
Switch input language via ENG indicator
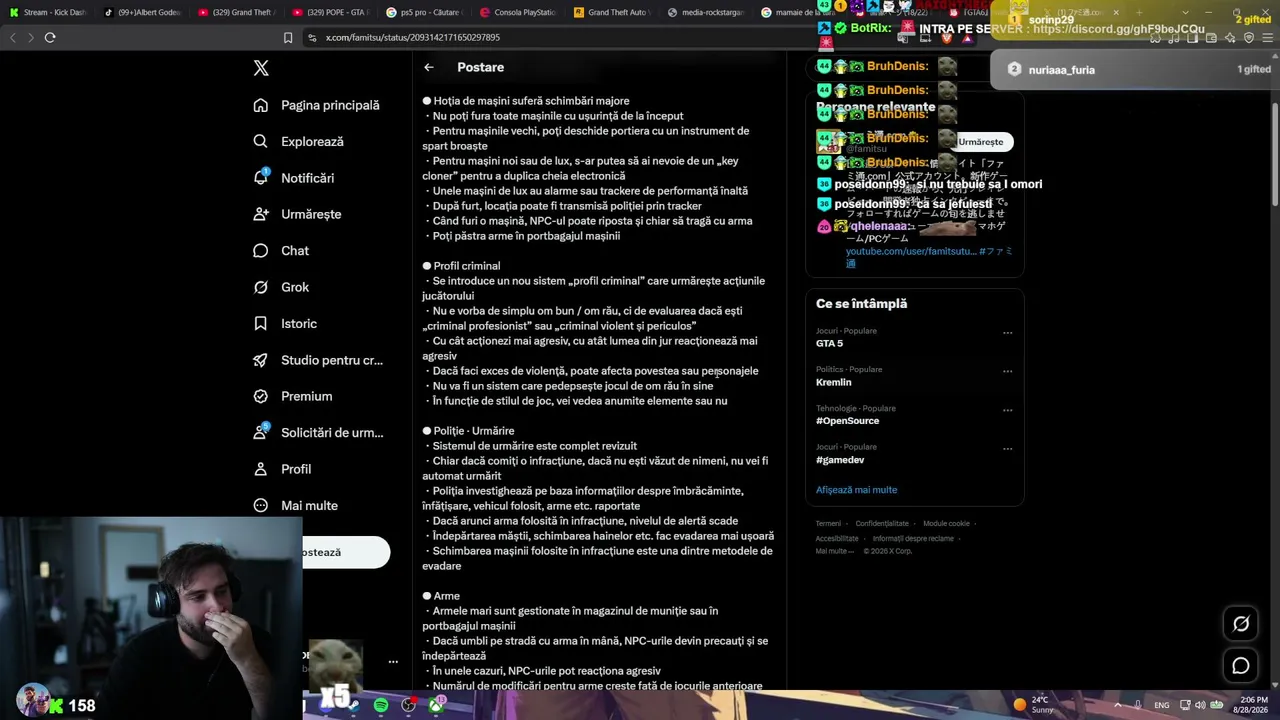point(1161,705)
